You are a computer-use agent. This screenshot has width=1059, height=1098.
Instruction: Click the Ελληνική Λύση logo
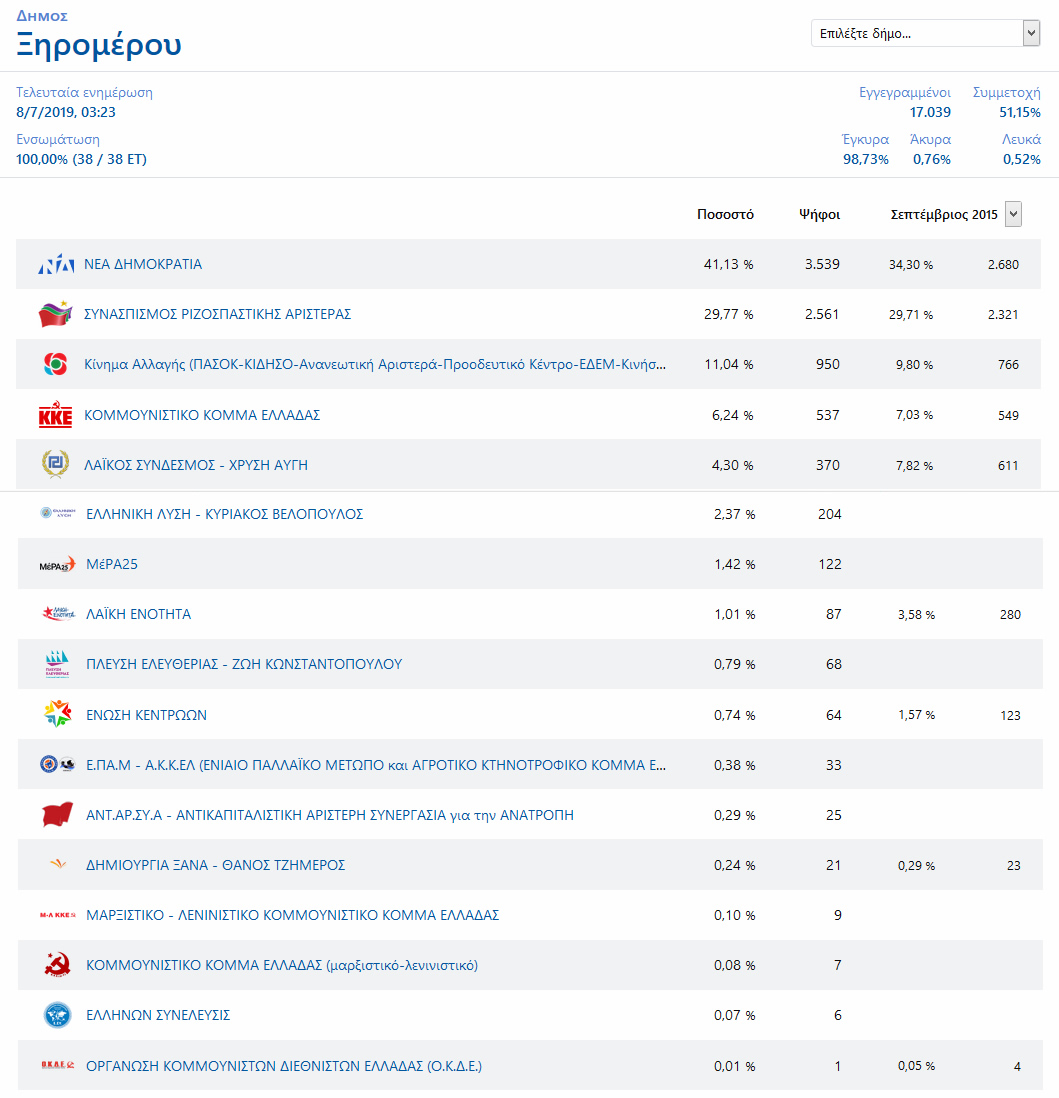click(x=57, y=513)
